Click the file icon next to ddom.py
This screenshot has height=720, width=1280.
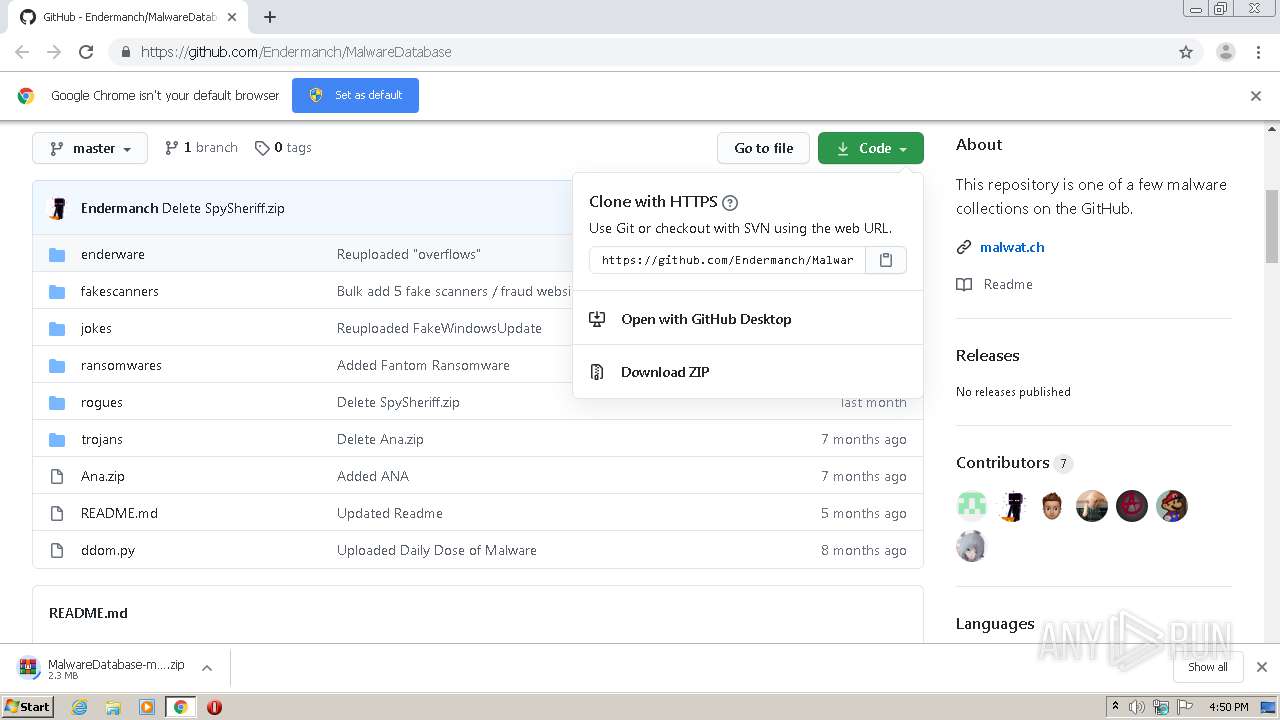click(x=57, y=550)
